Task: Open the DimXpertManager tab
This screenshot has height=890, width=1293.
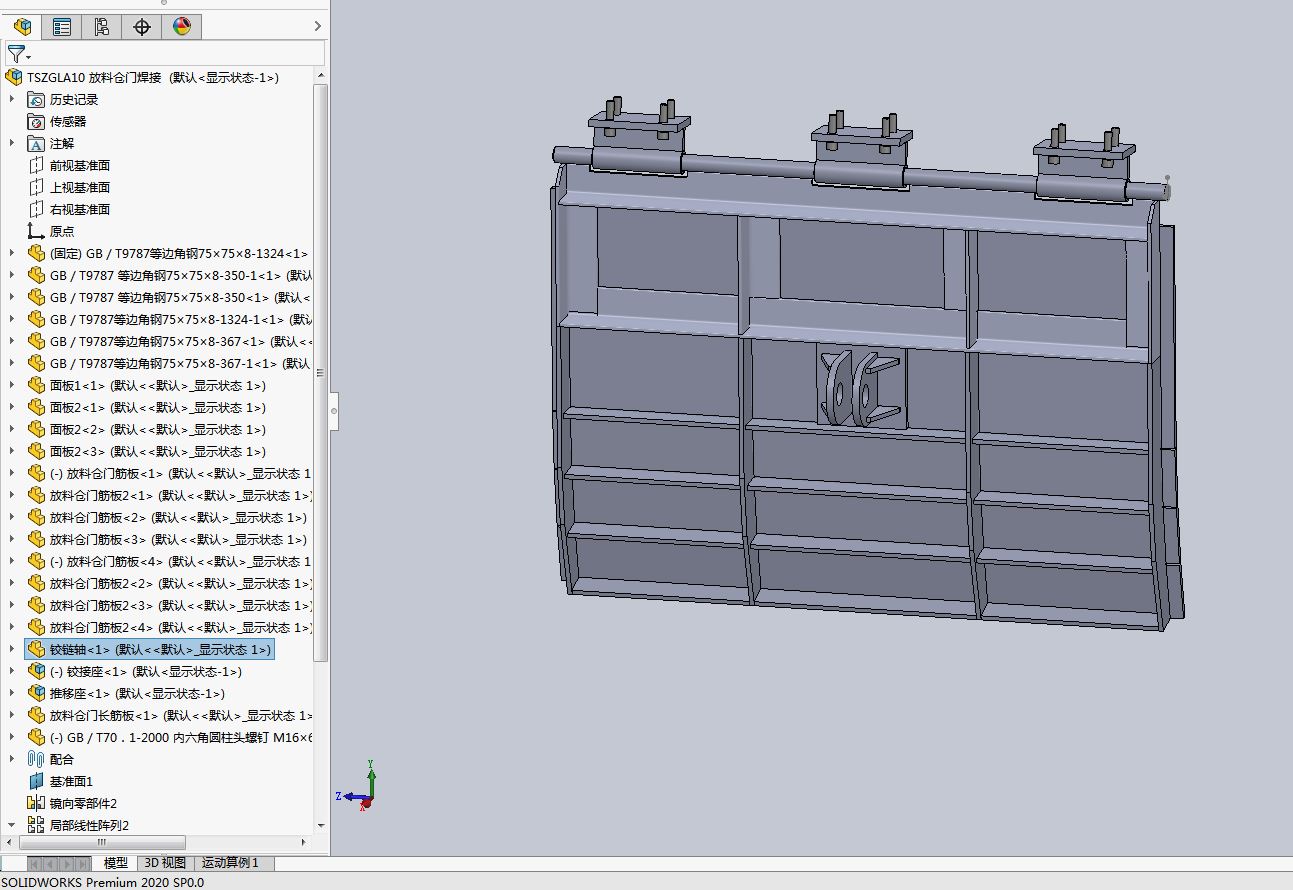Action: tap(142, 27)
